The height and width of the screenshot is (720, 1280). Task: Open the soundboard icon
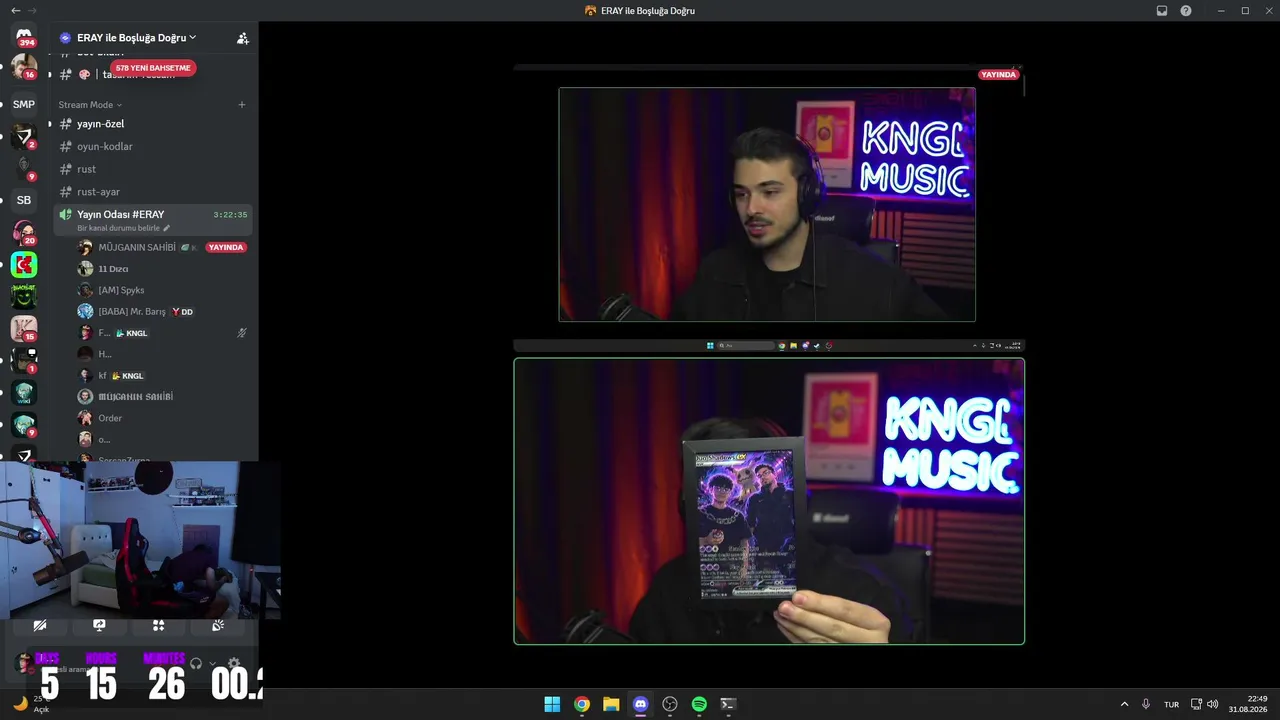218,626
